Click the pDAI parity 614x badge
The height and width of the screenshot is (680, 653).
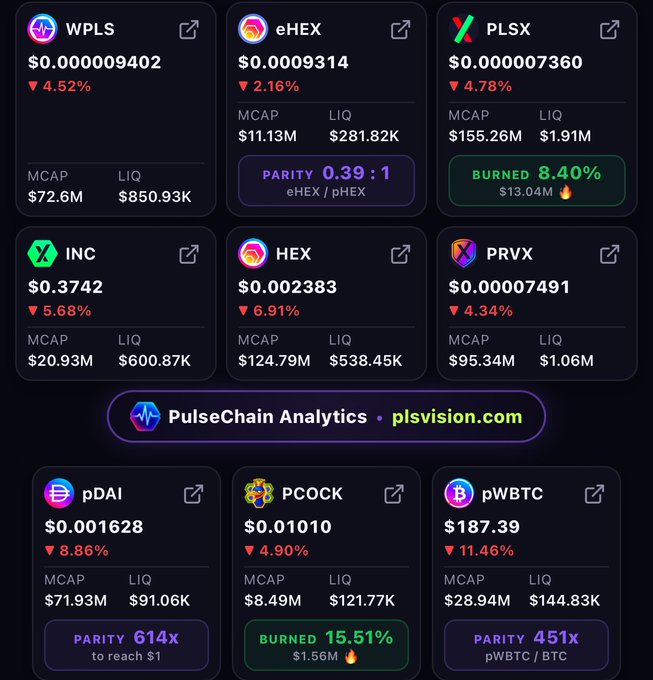(126, 645)
